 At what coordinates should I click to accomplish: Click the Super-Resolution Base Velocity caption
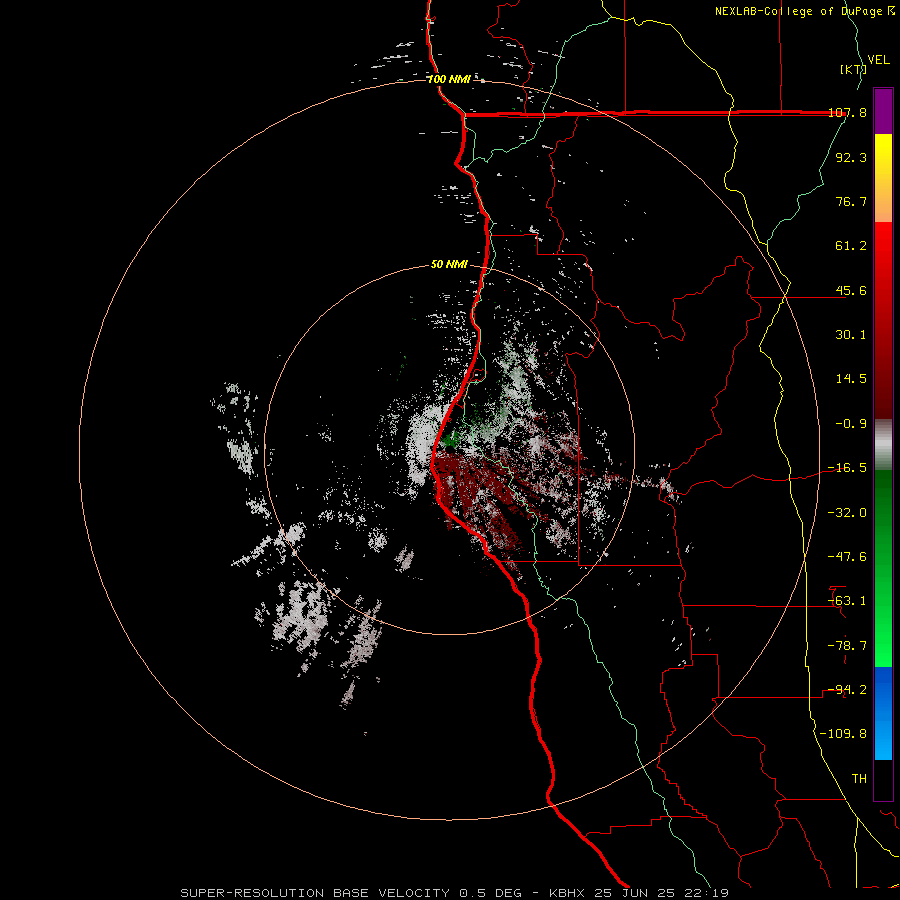[x=455, y=893]
